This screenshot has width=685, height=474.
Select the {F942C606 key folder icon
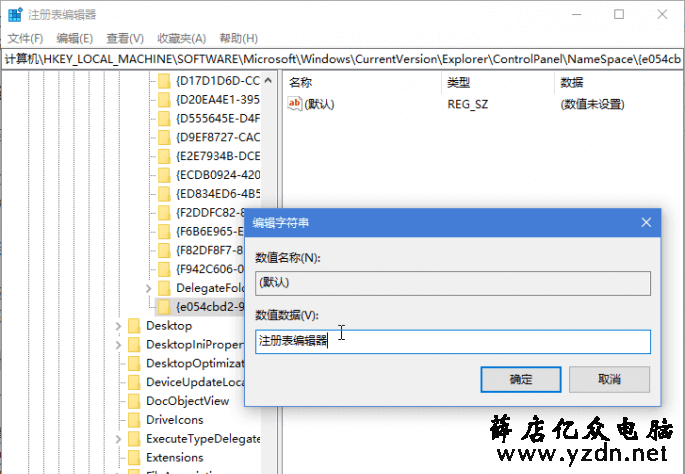pos(164,269)
